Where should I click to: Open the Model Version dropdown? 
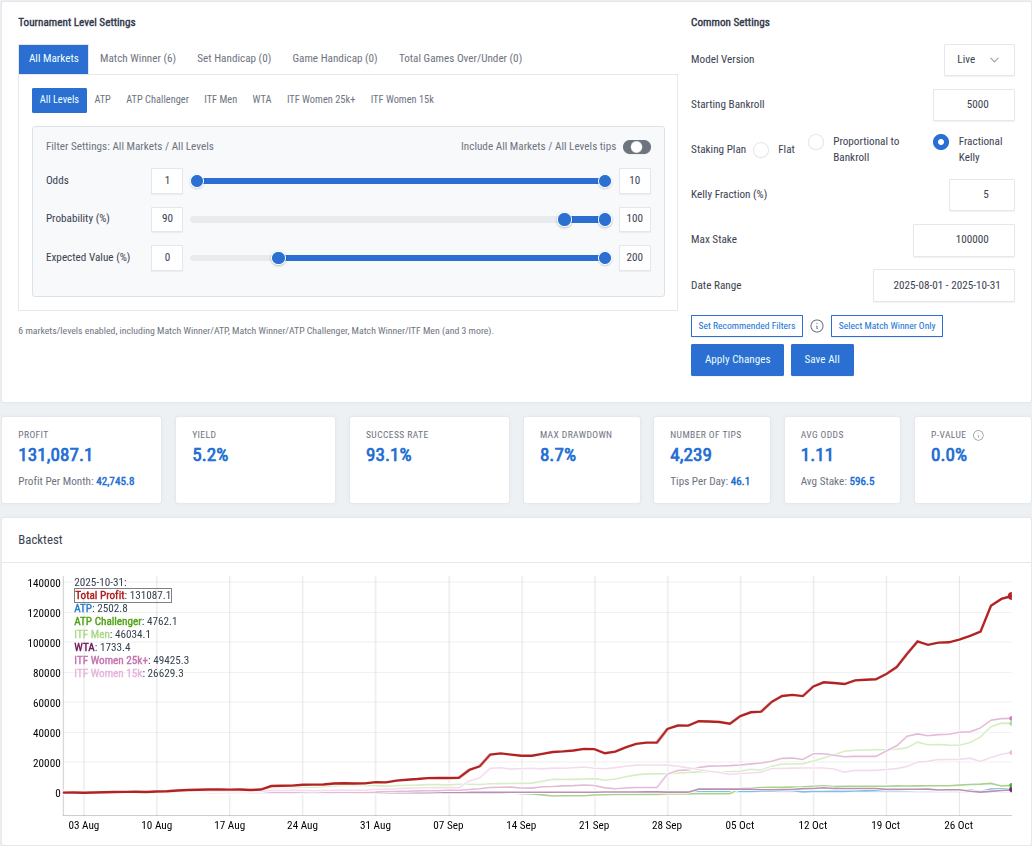[979, 59]
